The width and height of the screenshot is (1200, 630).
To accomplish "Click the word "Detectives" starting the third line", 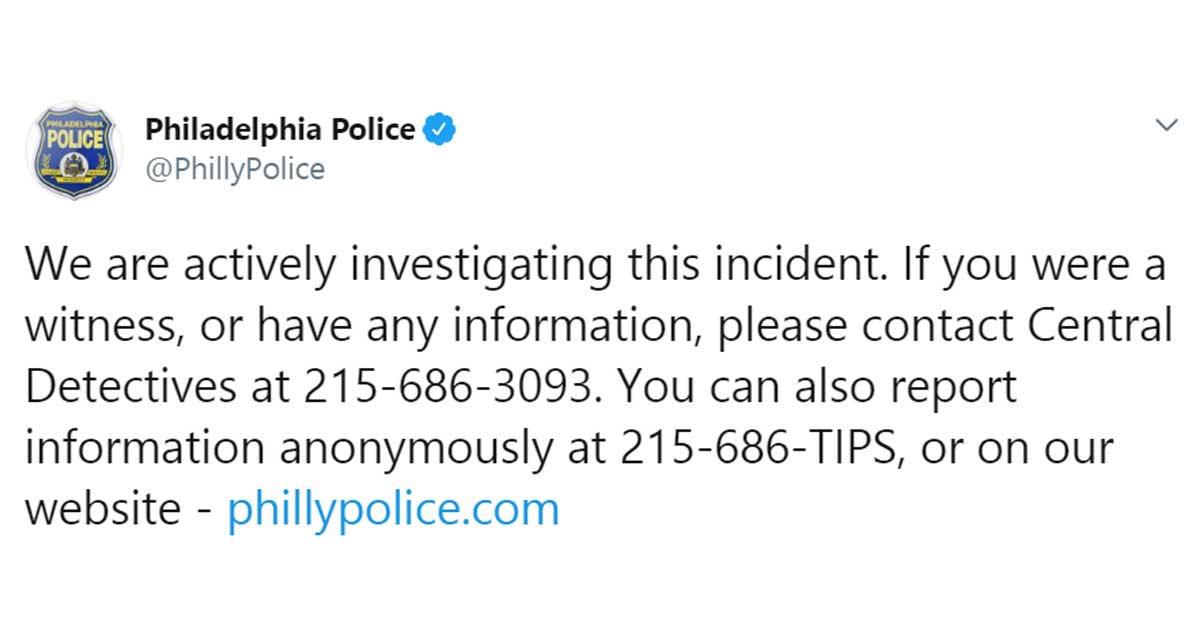I will 131,388.
